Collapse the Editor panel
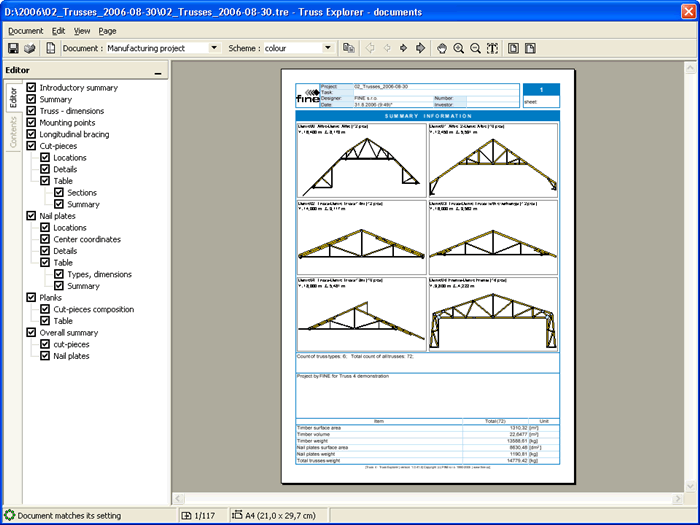Image resolution: width=700 pixels, height=525 pixels. (x=158, y=72)
